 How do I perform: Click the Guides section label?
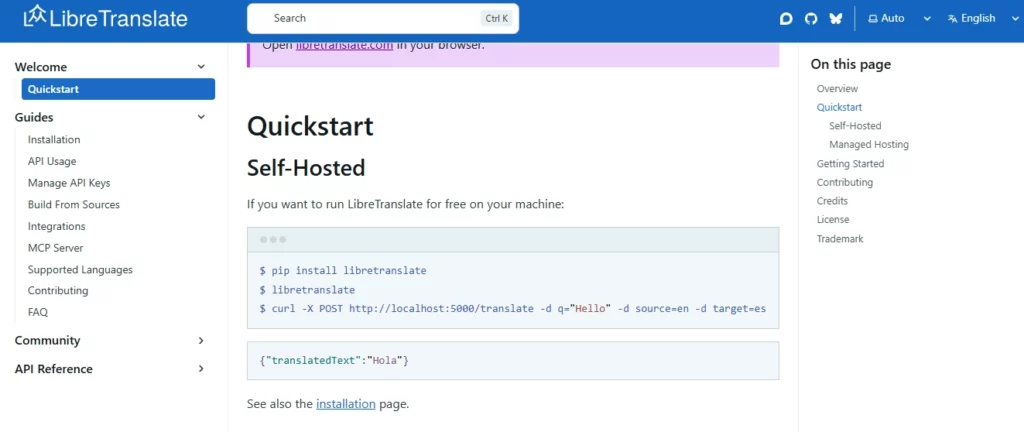click(34, 117)
